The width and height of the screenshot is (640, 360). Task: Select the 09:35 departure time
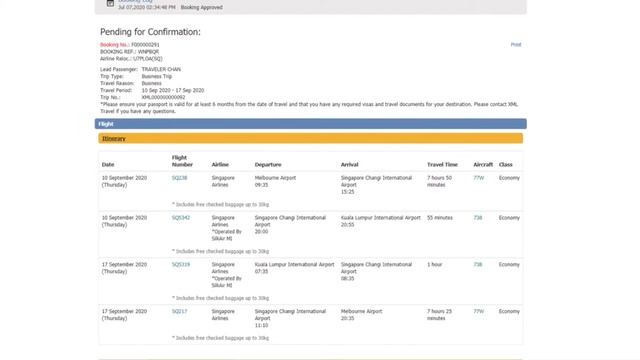click(x=261, y=185)
